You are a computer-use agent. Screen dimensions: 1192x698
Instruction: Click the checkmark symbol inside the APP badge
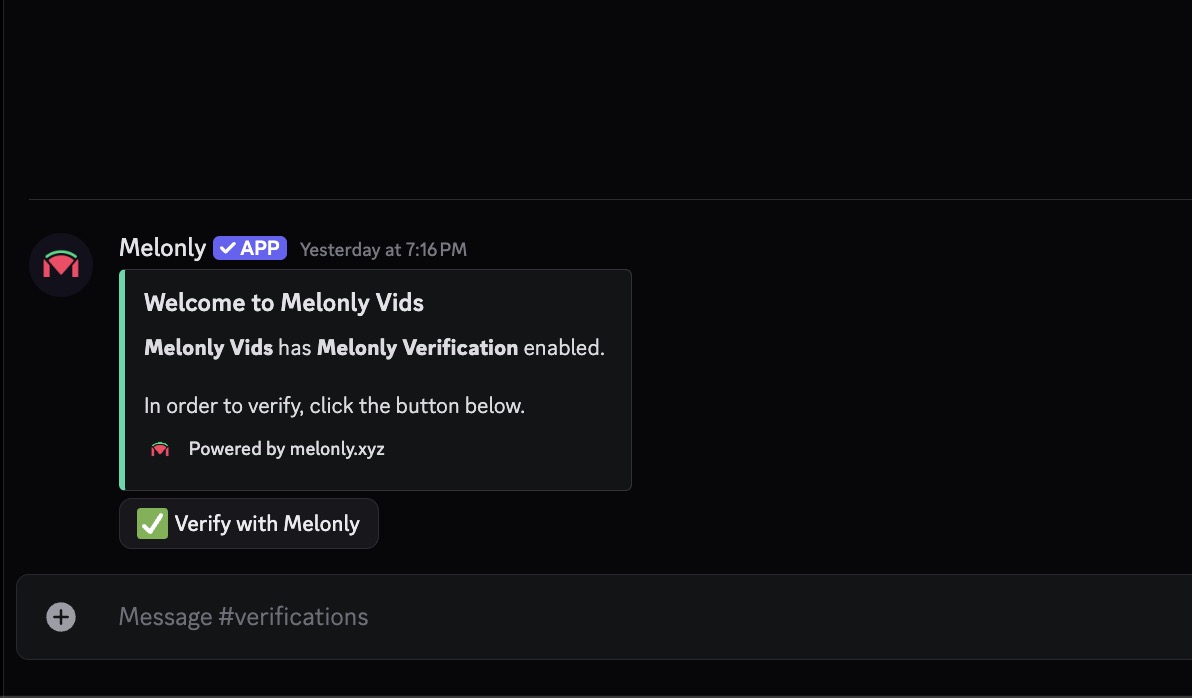(x=227, y=247)
